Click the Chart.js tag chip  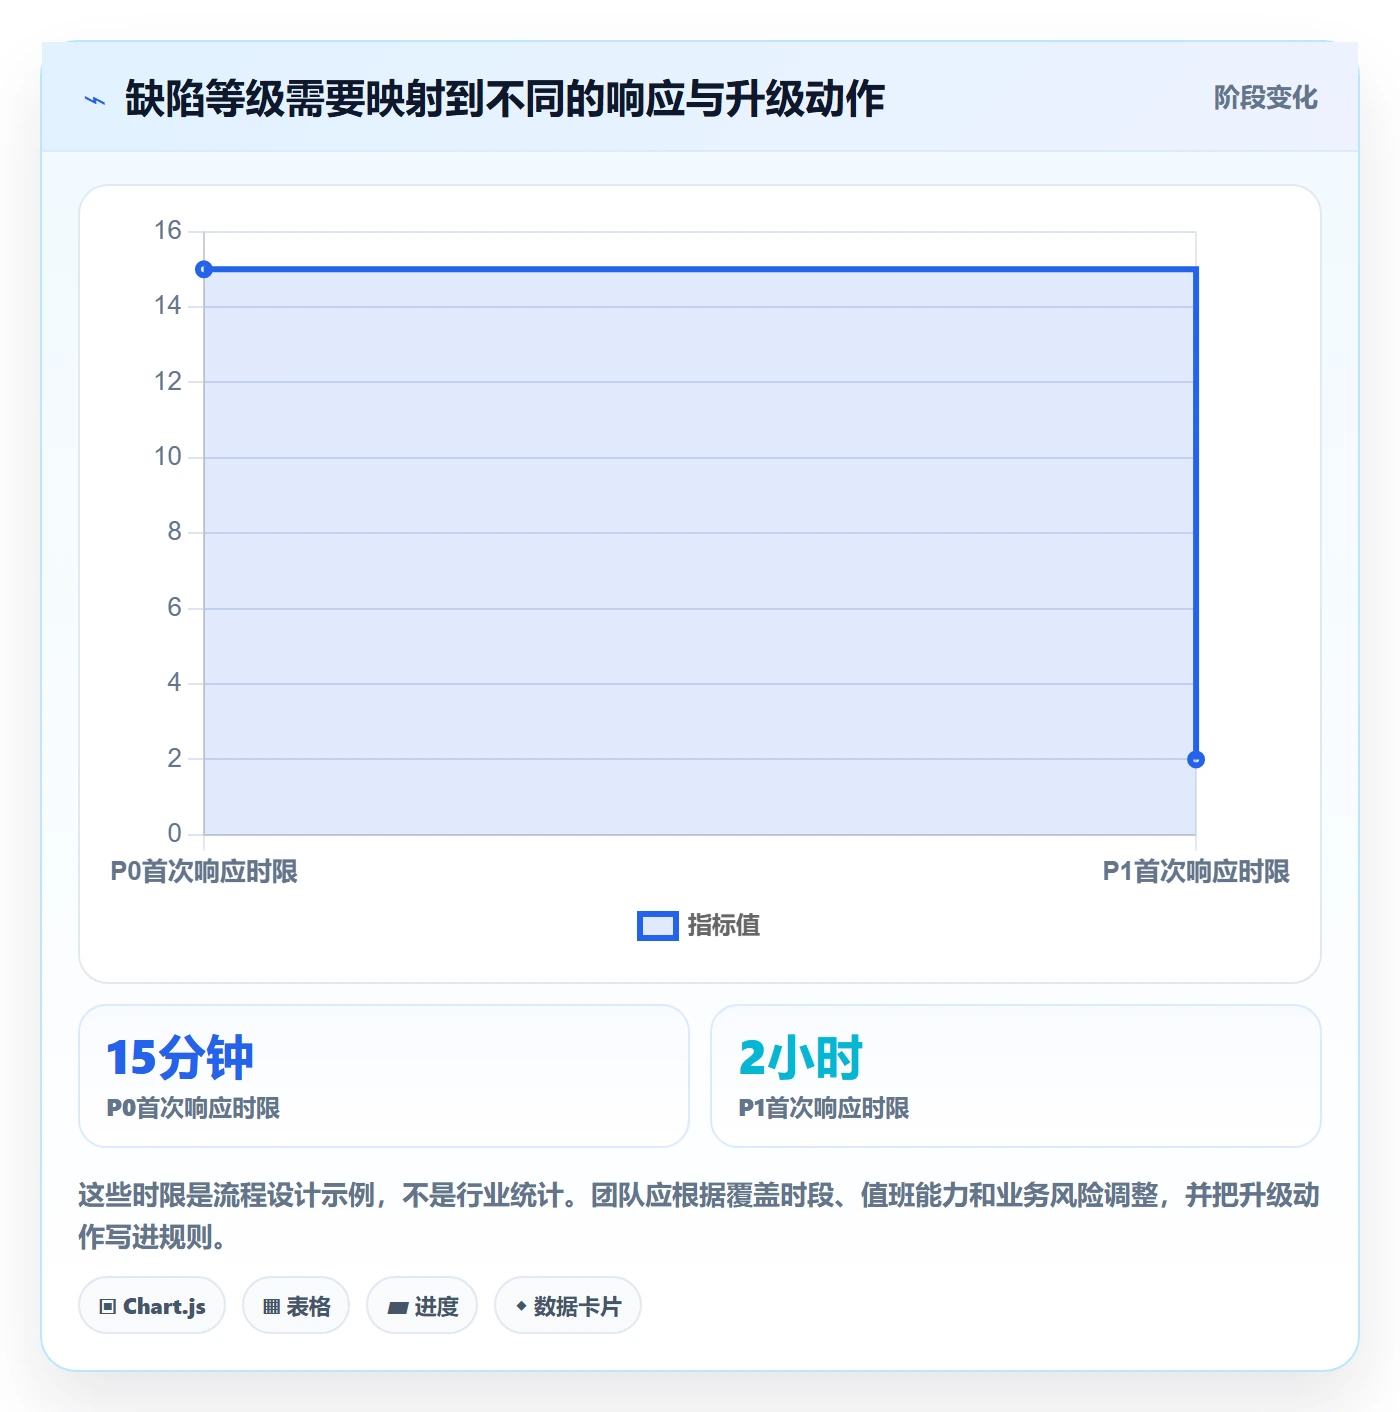[152, 1306]
